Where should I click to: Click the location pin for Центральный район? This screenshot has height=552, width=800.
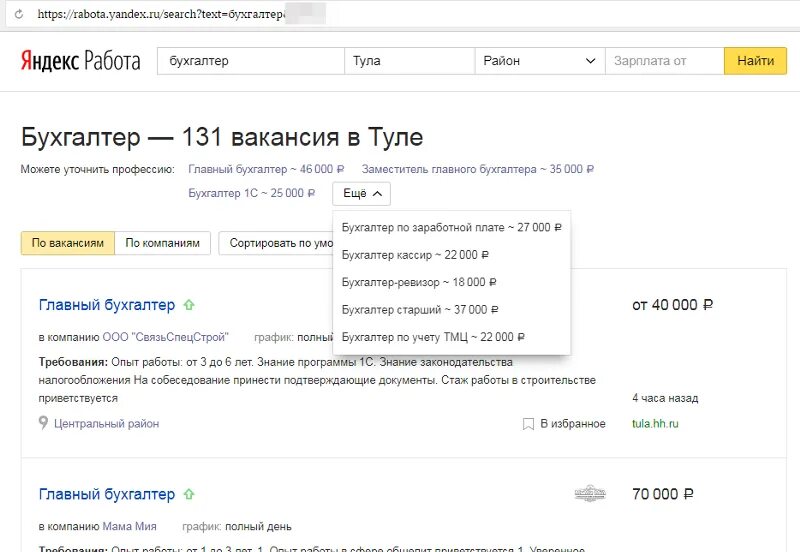point(43,422)
